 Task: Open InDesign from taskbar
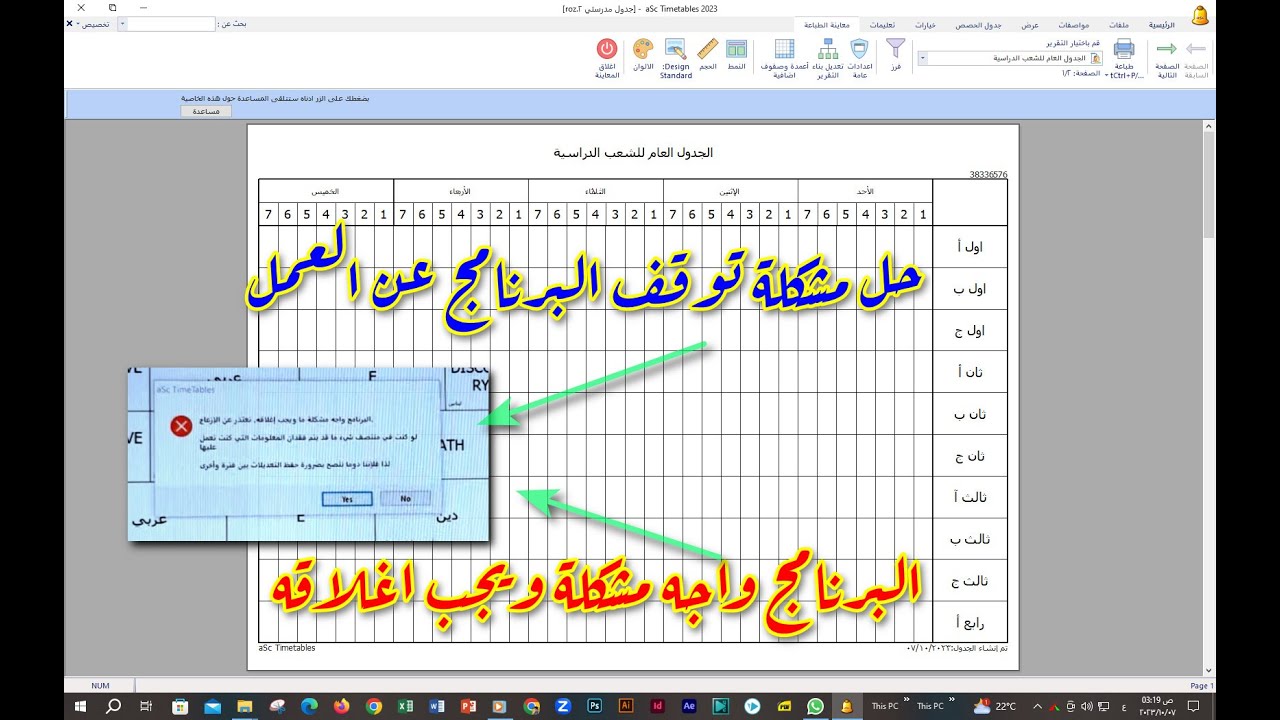coord(657,706)
